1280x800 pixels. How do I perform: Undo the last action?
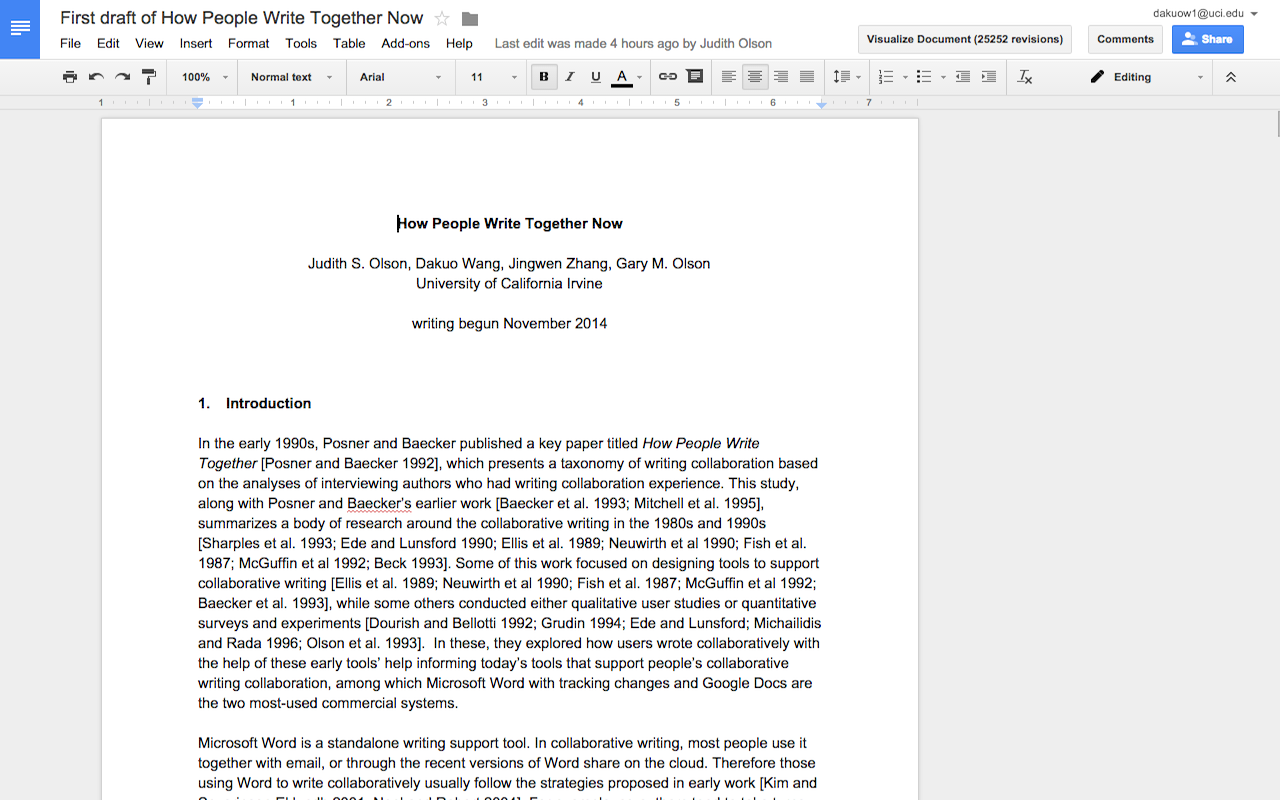point(96,77)
